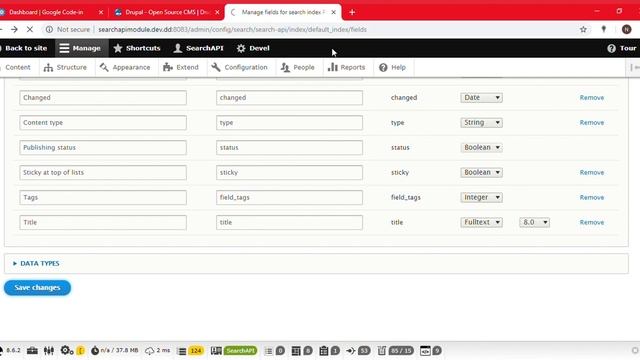Stop loading the page
Screen dimensions: 640x360
pos(30,29)
